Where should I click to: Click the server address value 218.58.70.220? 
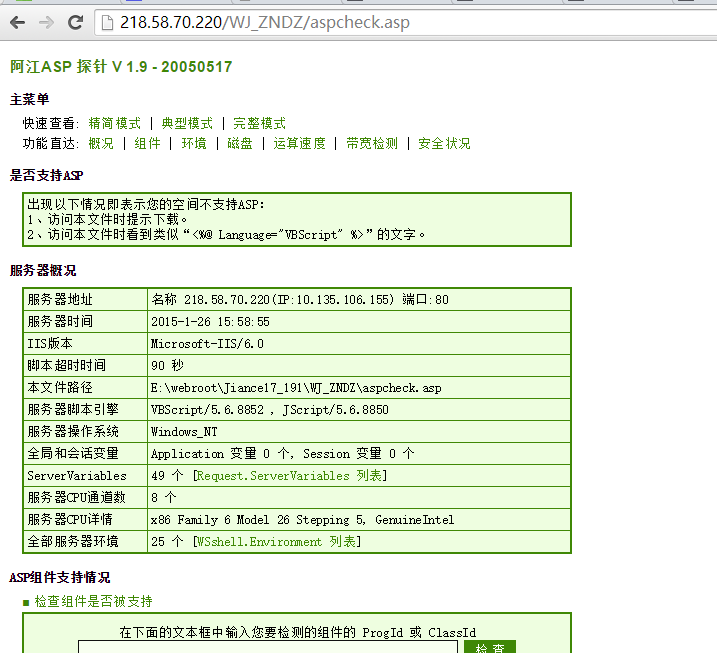point(300,300)
